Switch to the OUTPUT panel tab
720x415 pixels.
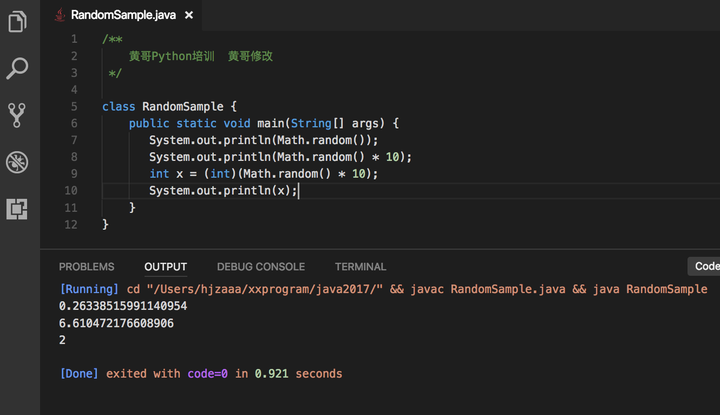pyautogui.click(x=165, y=267)
